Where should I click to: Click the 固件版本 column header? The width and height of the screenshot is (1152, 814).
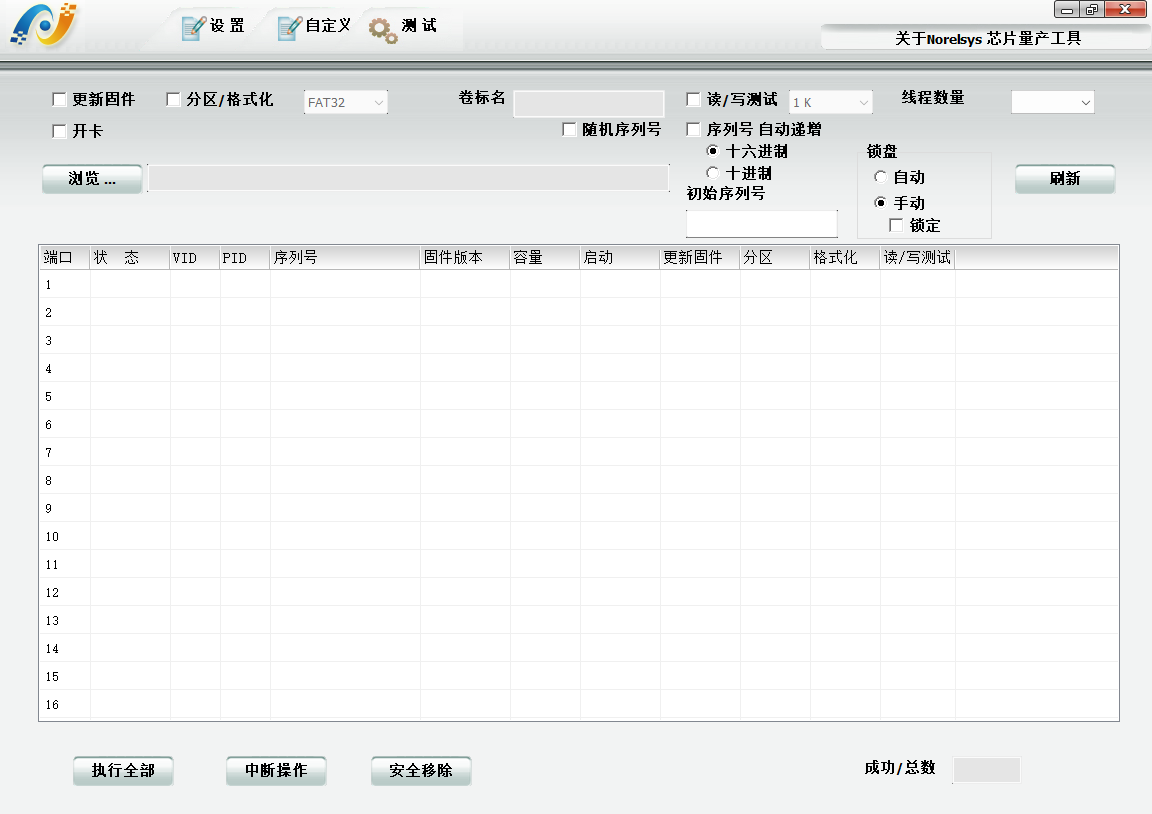[x=465, y=257]
